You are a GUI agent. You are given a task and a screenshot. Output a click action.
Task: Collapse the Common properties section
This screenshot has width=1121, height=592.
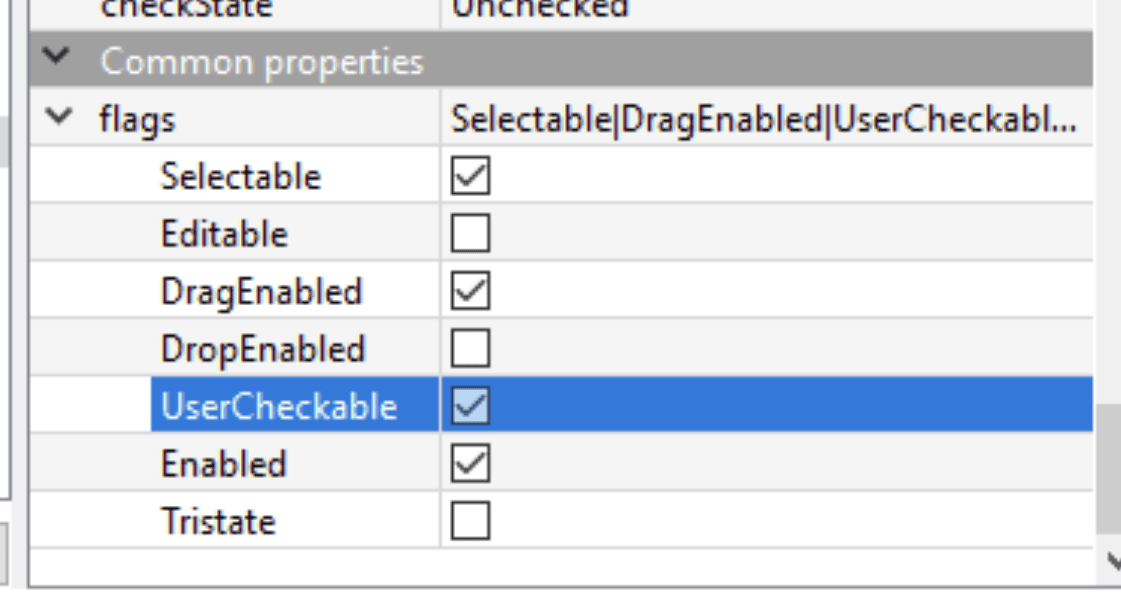60,61
